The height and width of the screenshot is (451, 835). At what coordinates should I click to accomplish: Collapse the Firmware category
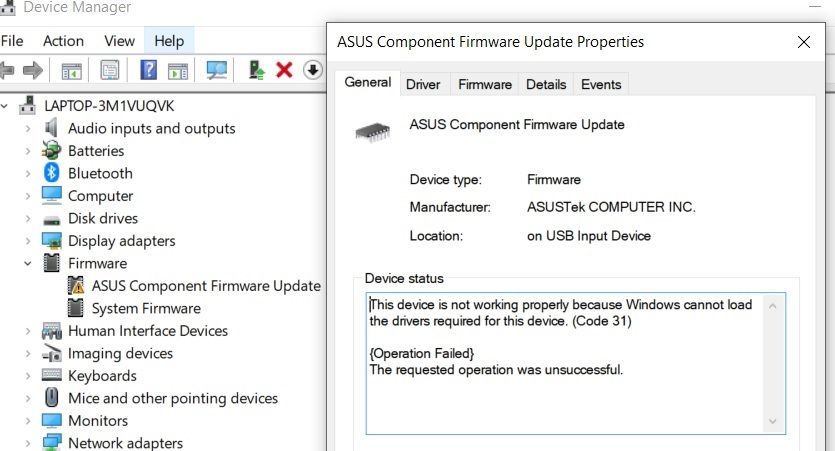coord(28,263)
